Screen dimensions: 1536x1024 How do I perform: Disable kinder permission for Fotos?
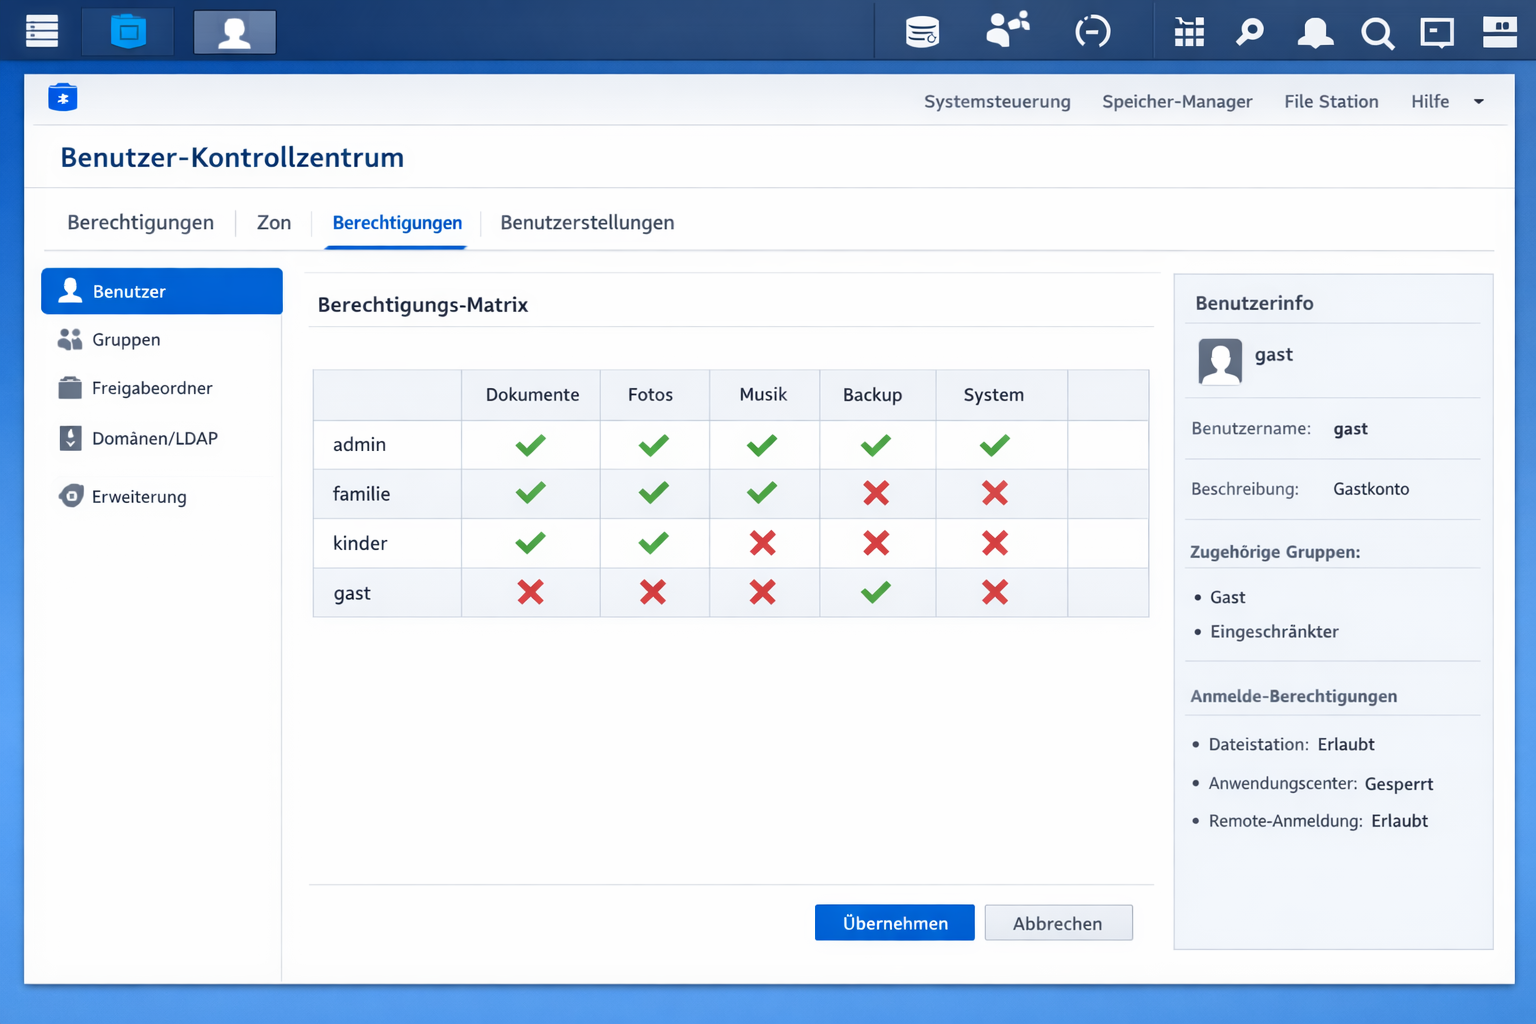click(x=653, y=543)
